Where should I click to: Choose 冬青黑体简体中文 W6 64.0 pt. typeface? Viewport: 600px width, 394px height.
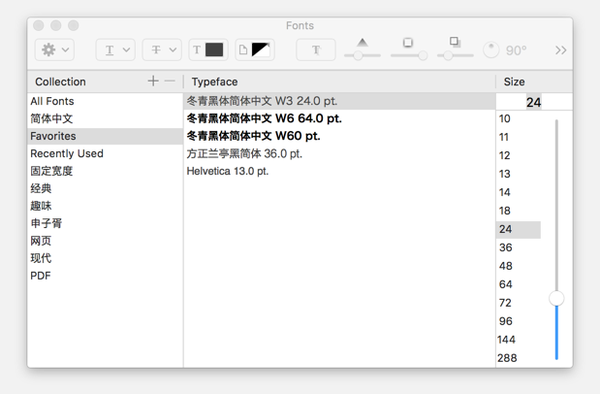pyautogui.click(x=339, y=119)
